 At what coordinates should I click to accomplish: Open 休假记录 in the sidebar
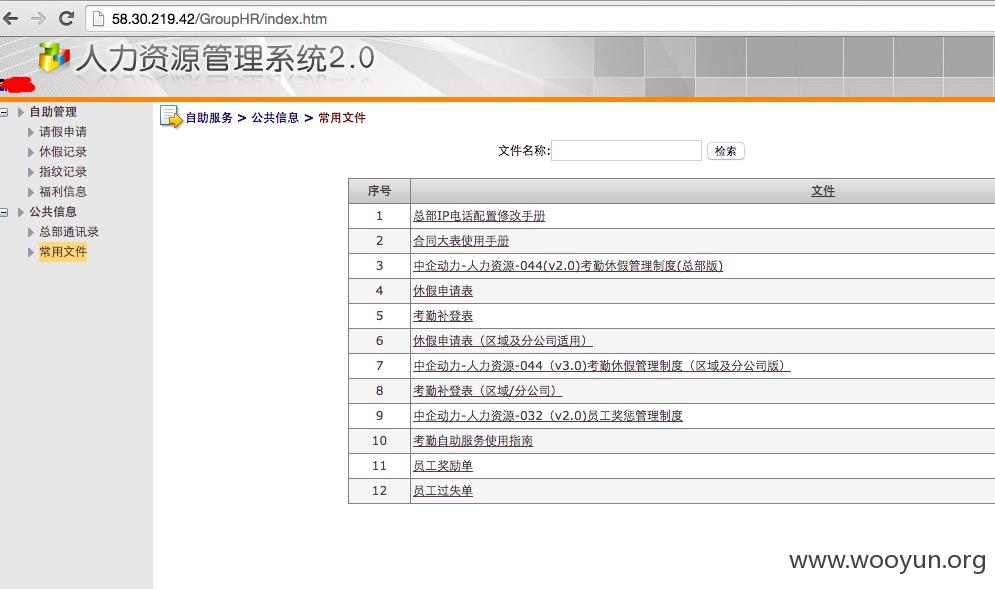63,152
